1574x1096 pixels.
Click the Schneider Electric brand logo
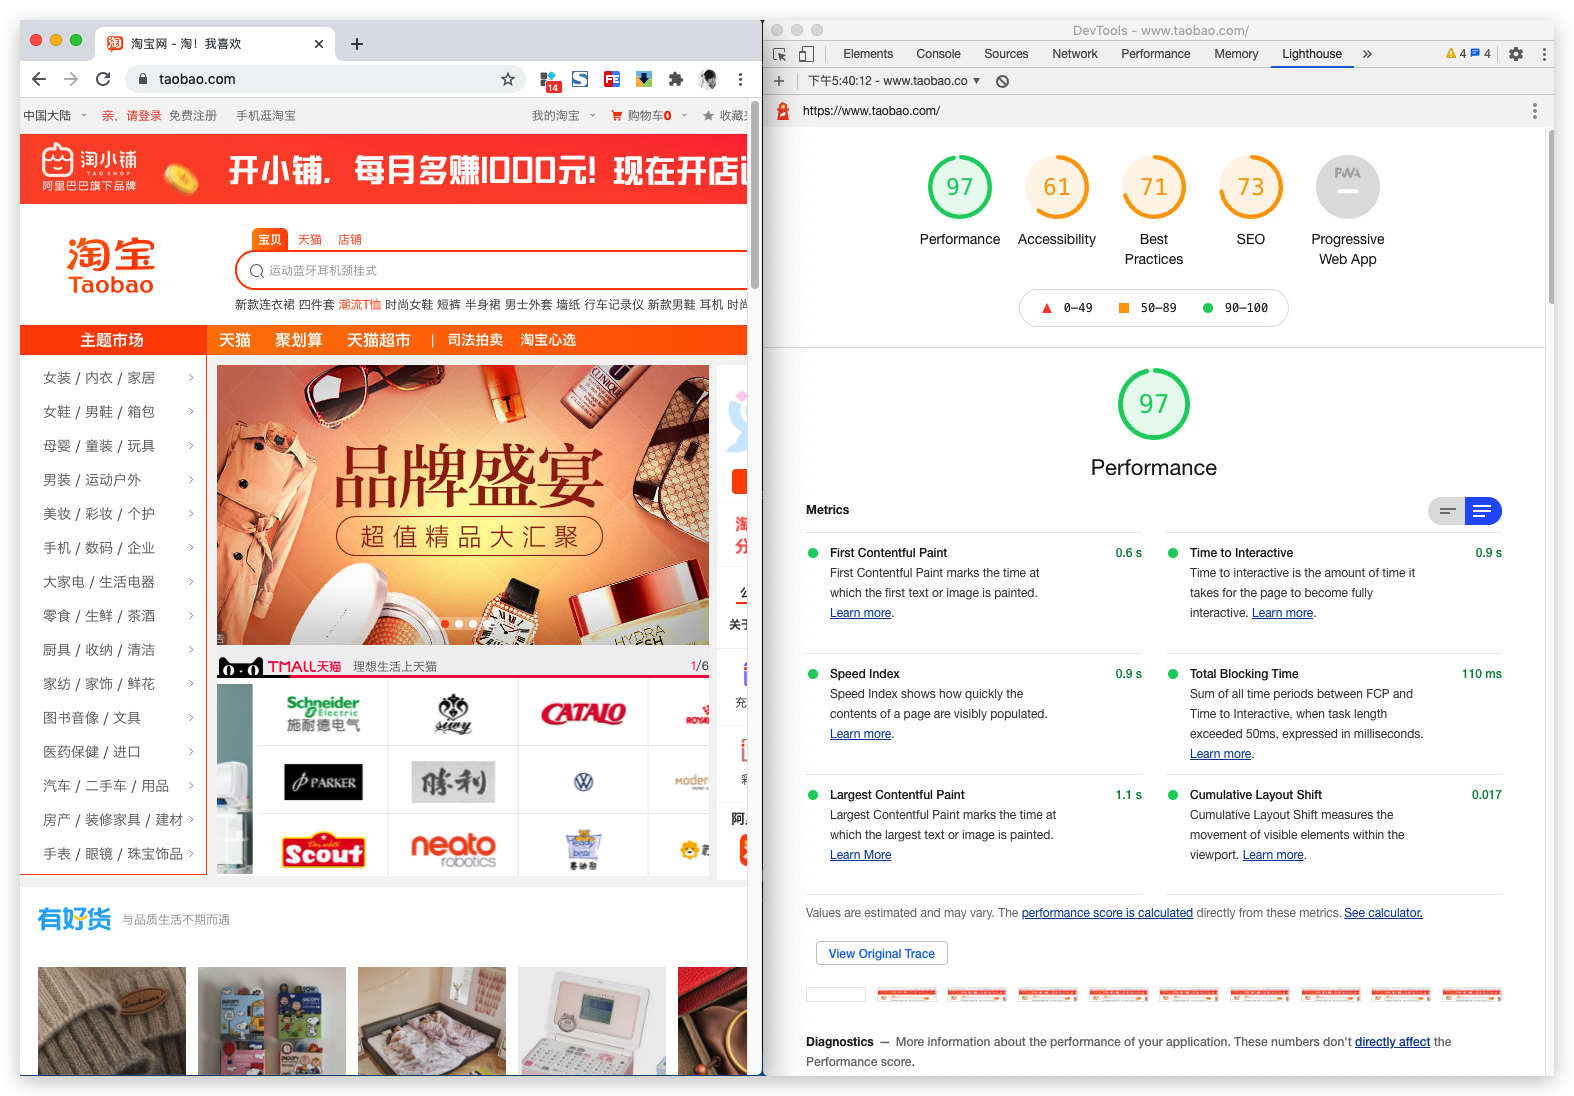tap(323, 713)
